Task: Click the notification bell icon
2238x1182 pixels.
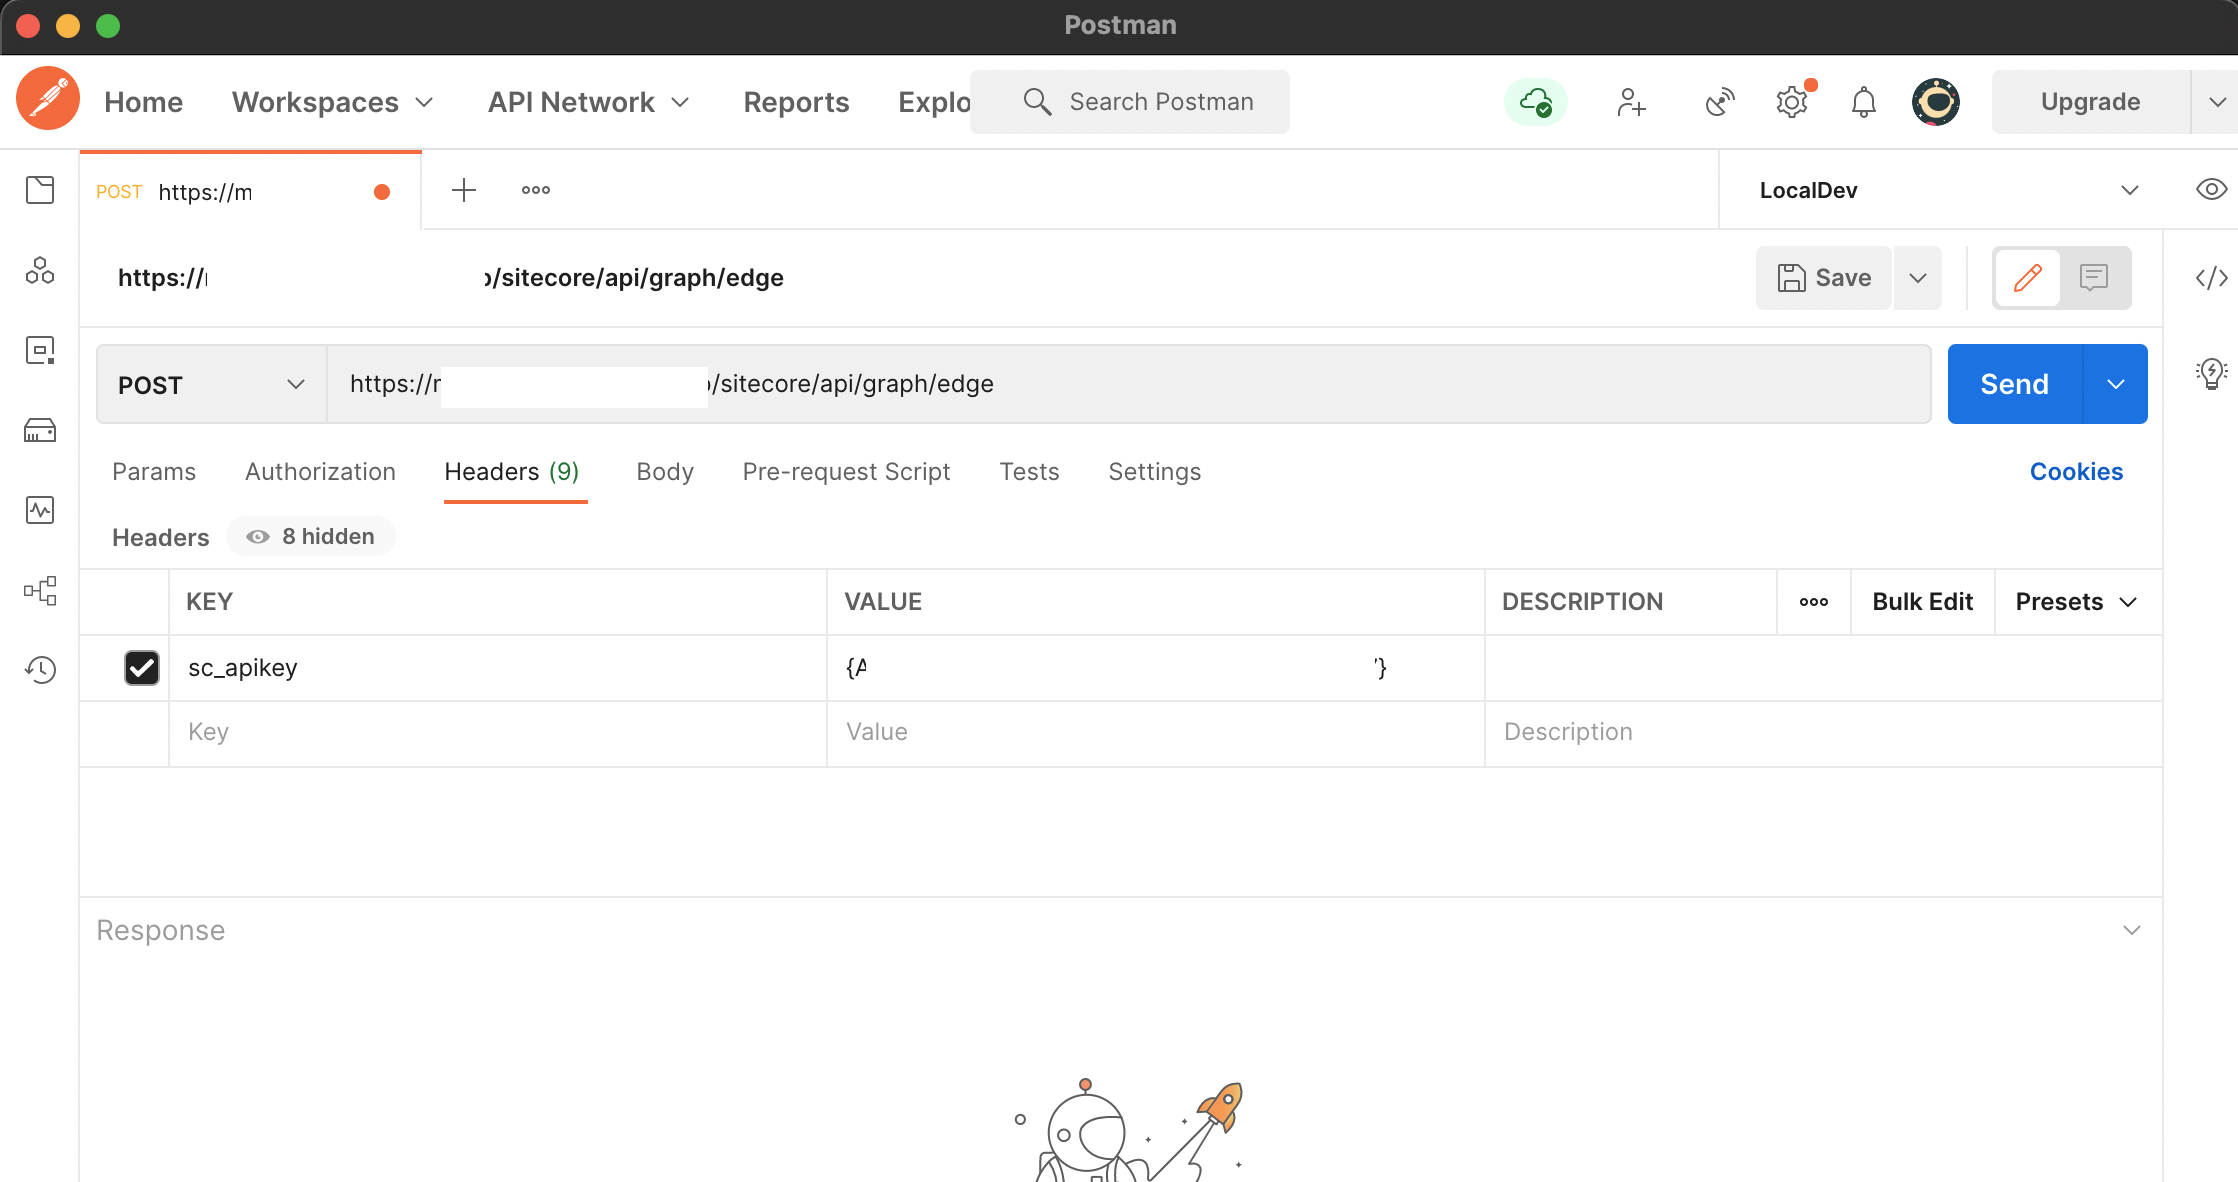Action: click(x=1864, y=101)
